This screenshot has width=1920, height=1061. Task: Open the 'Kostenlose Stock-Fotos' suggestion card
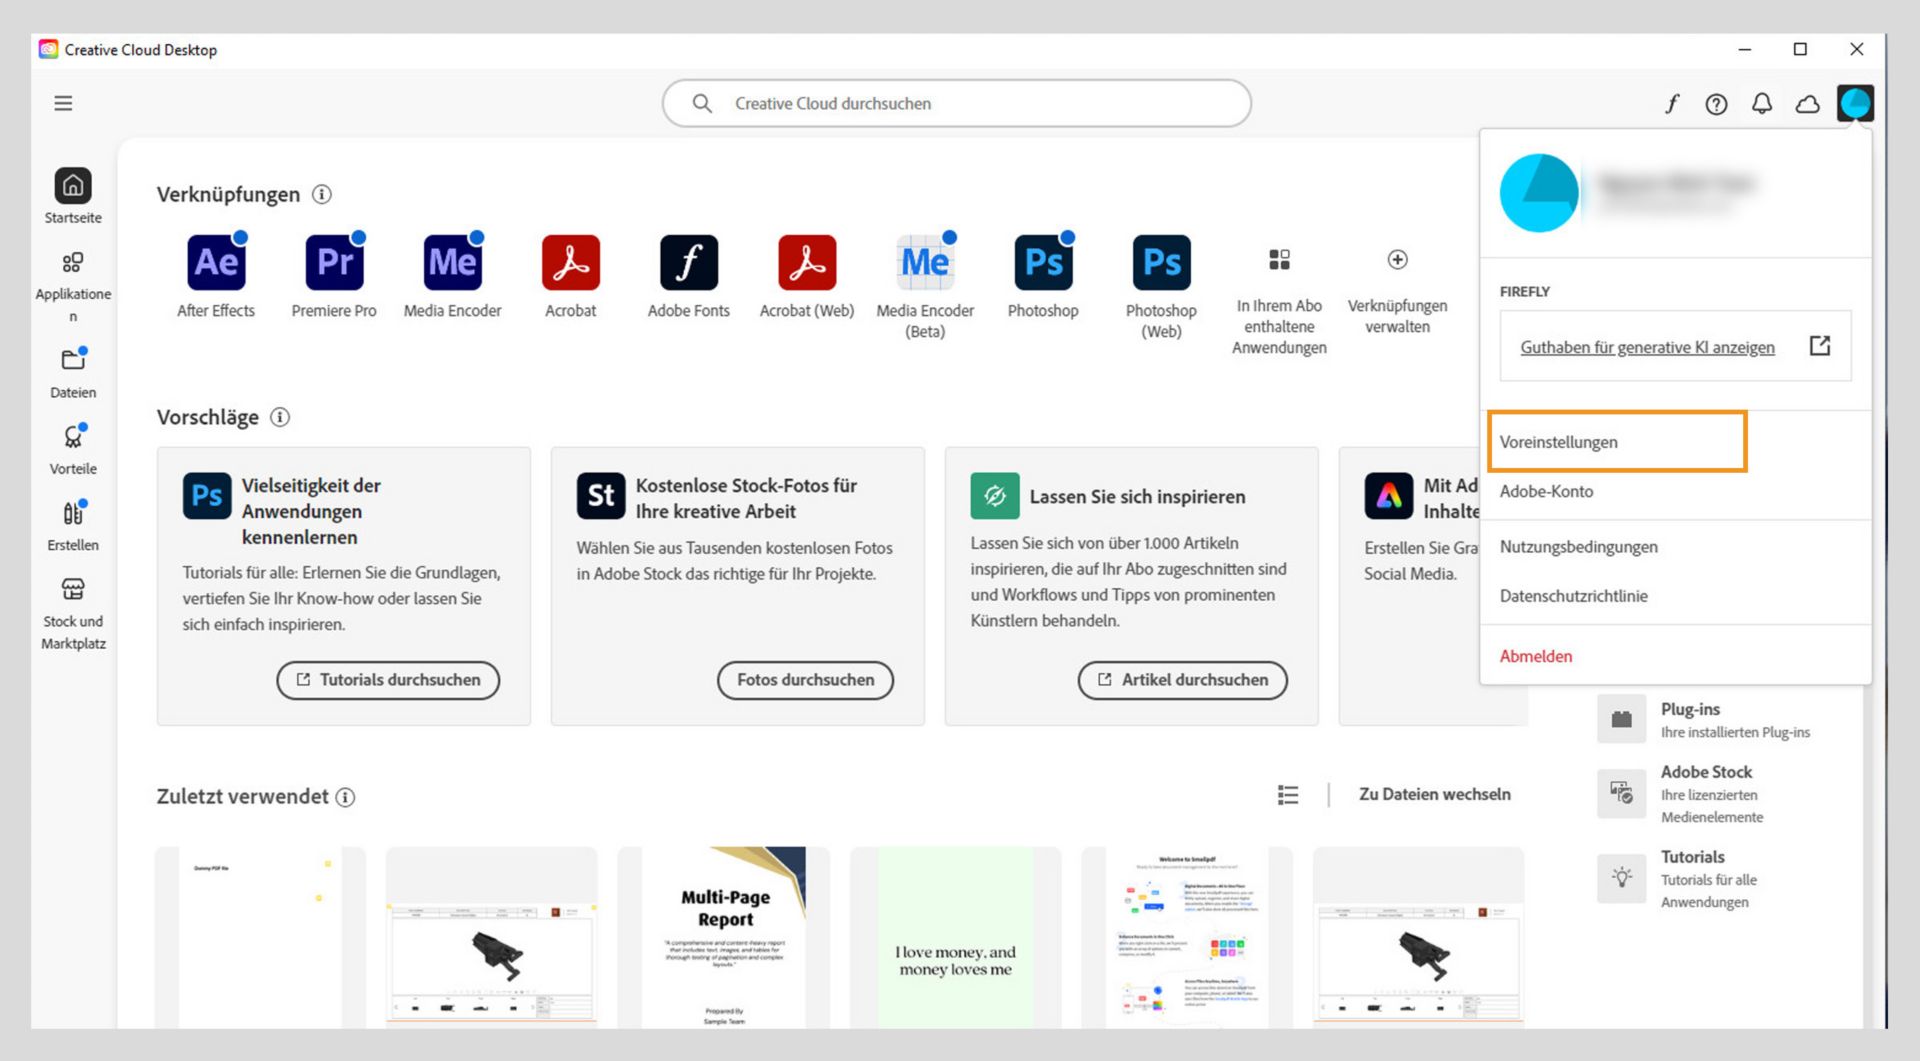(x=737, y=586)
